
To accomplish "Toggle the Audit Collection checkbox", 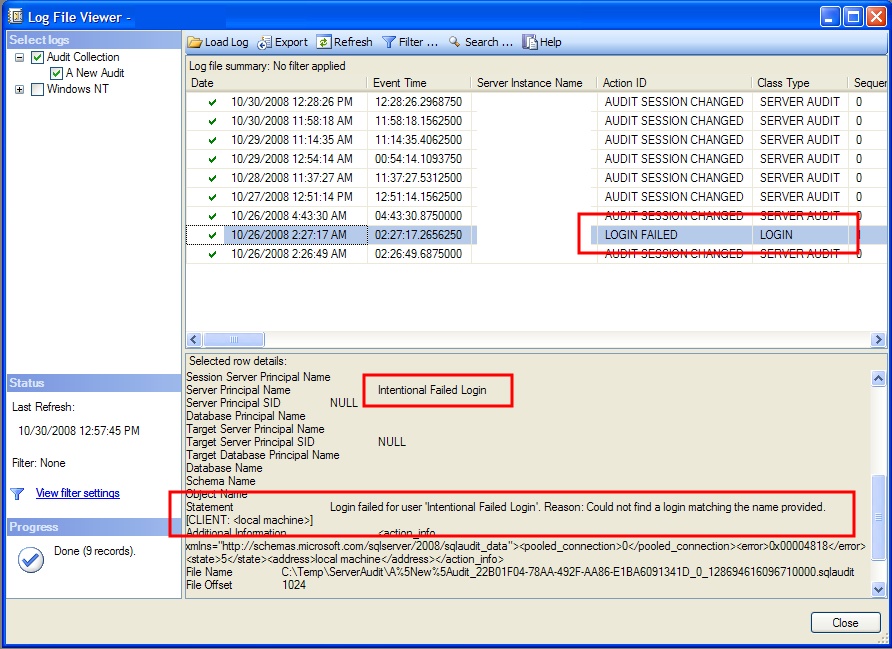I will click(x=38, y=57).
